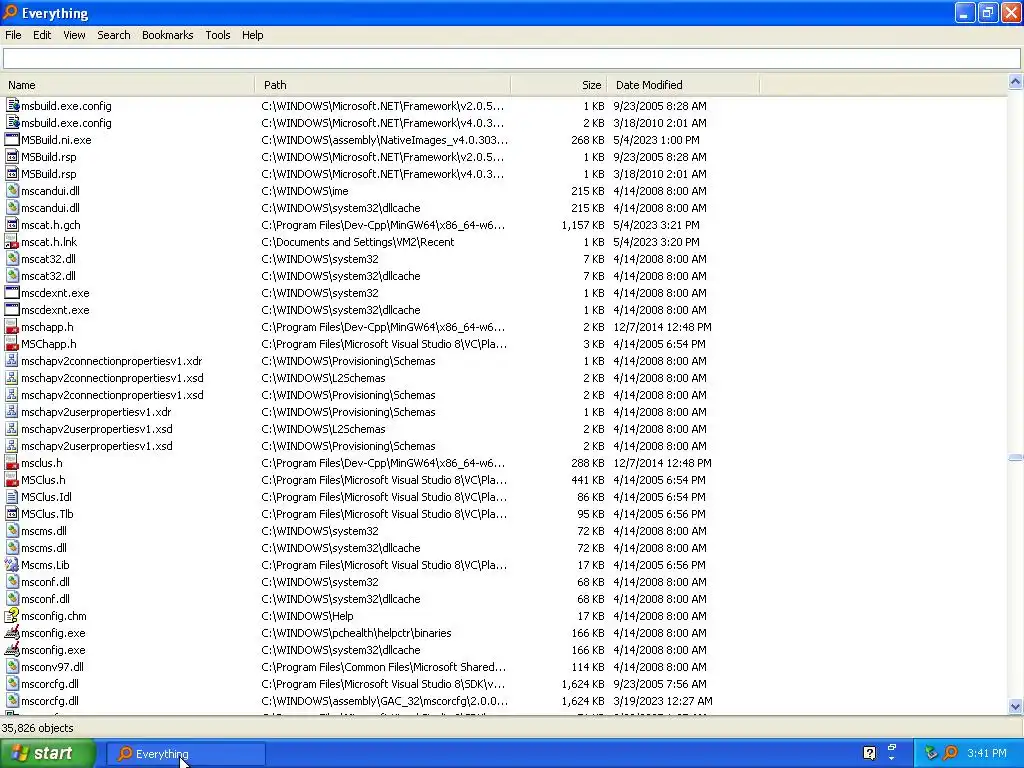Sort by the Path column header
The height and width of the screenshot is (768, 1024).
click(383, 85)
